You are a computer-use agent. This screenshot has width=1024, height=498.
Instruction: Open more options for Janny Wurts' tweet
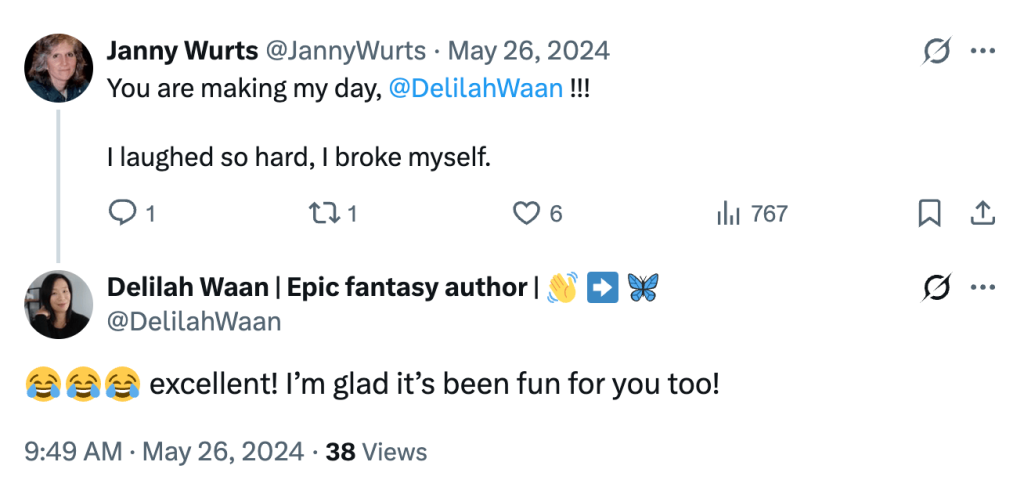click(983, 51)
